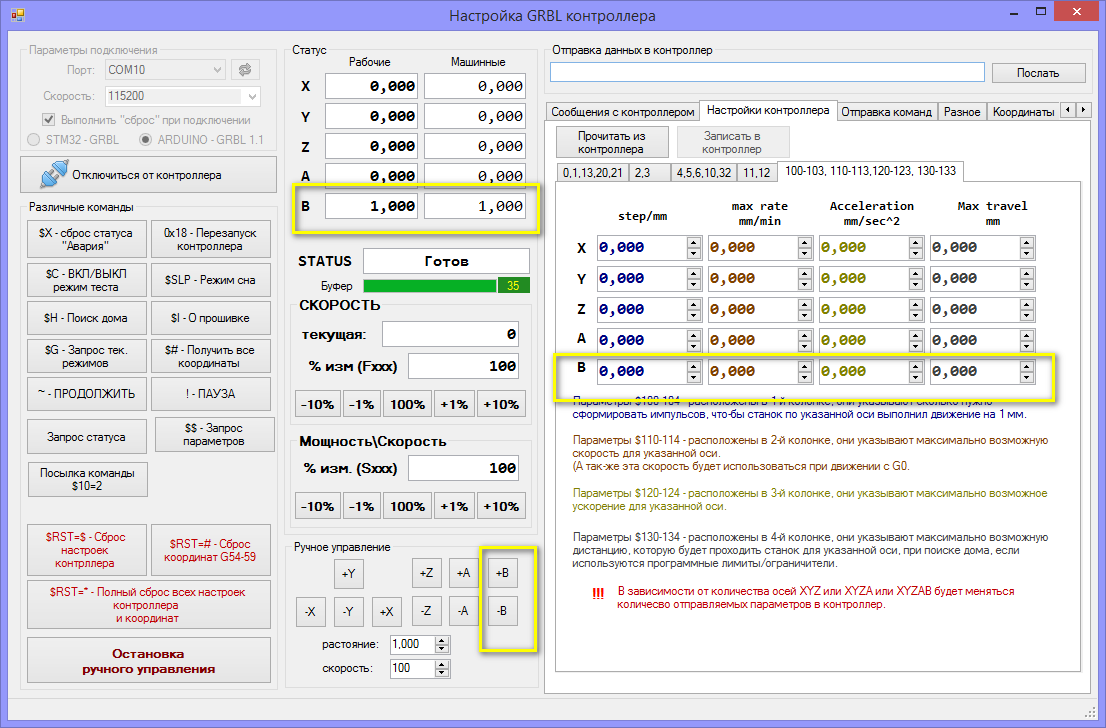Image resolution: width=1106 pixels, height=728 pixels.
Task: Click the Послать send button
Action: [x=1038, y=73]
